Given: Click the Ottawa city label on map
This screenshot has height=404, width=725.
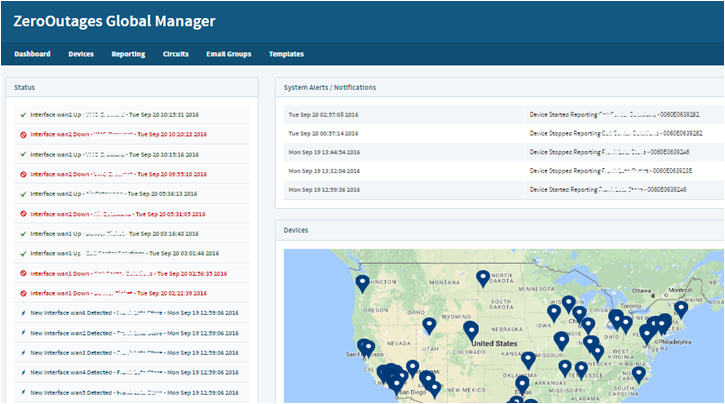Looking at the screenshot, I should point(642,291).
